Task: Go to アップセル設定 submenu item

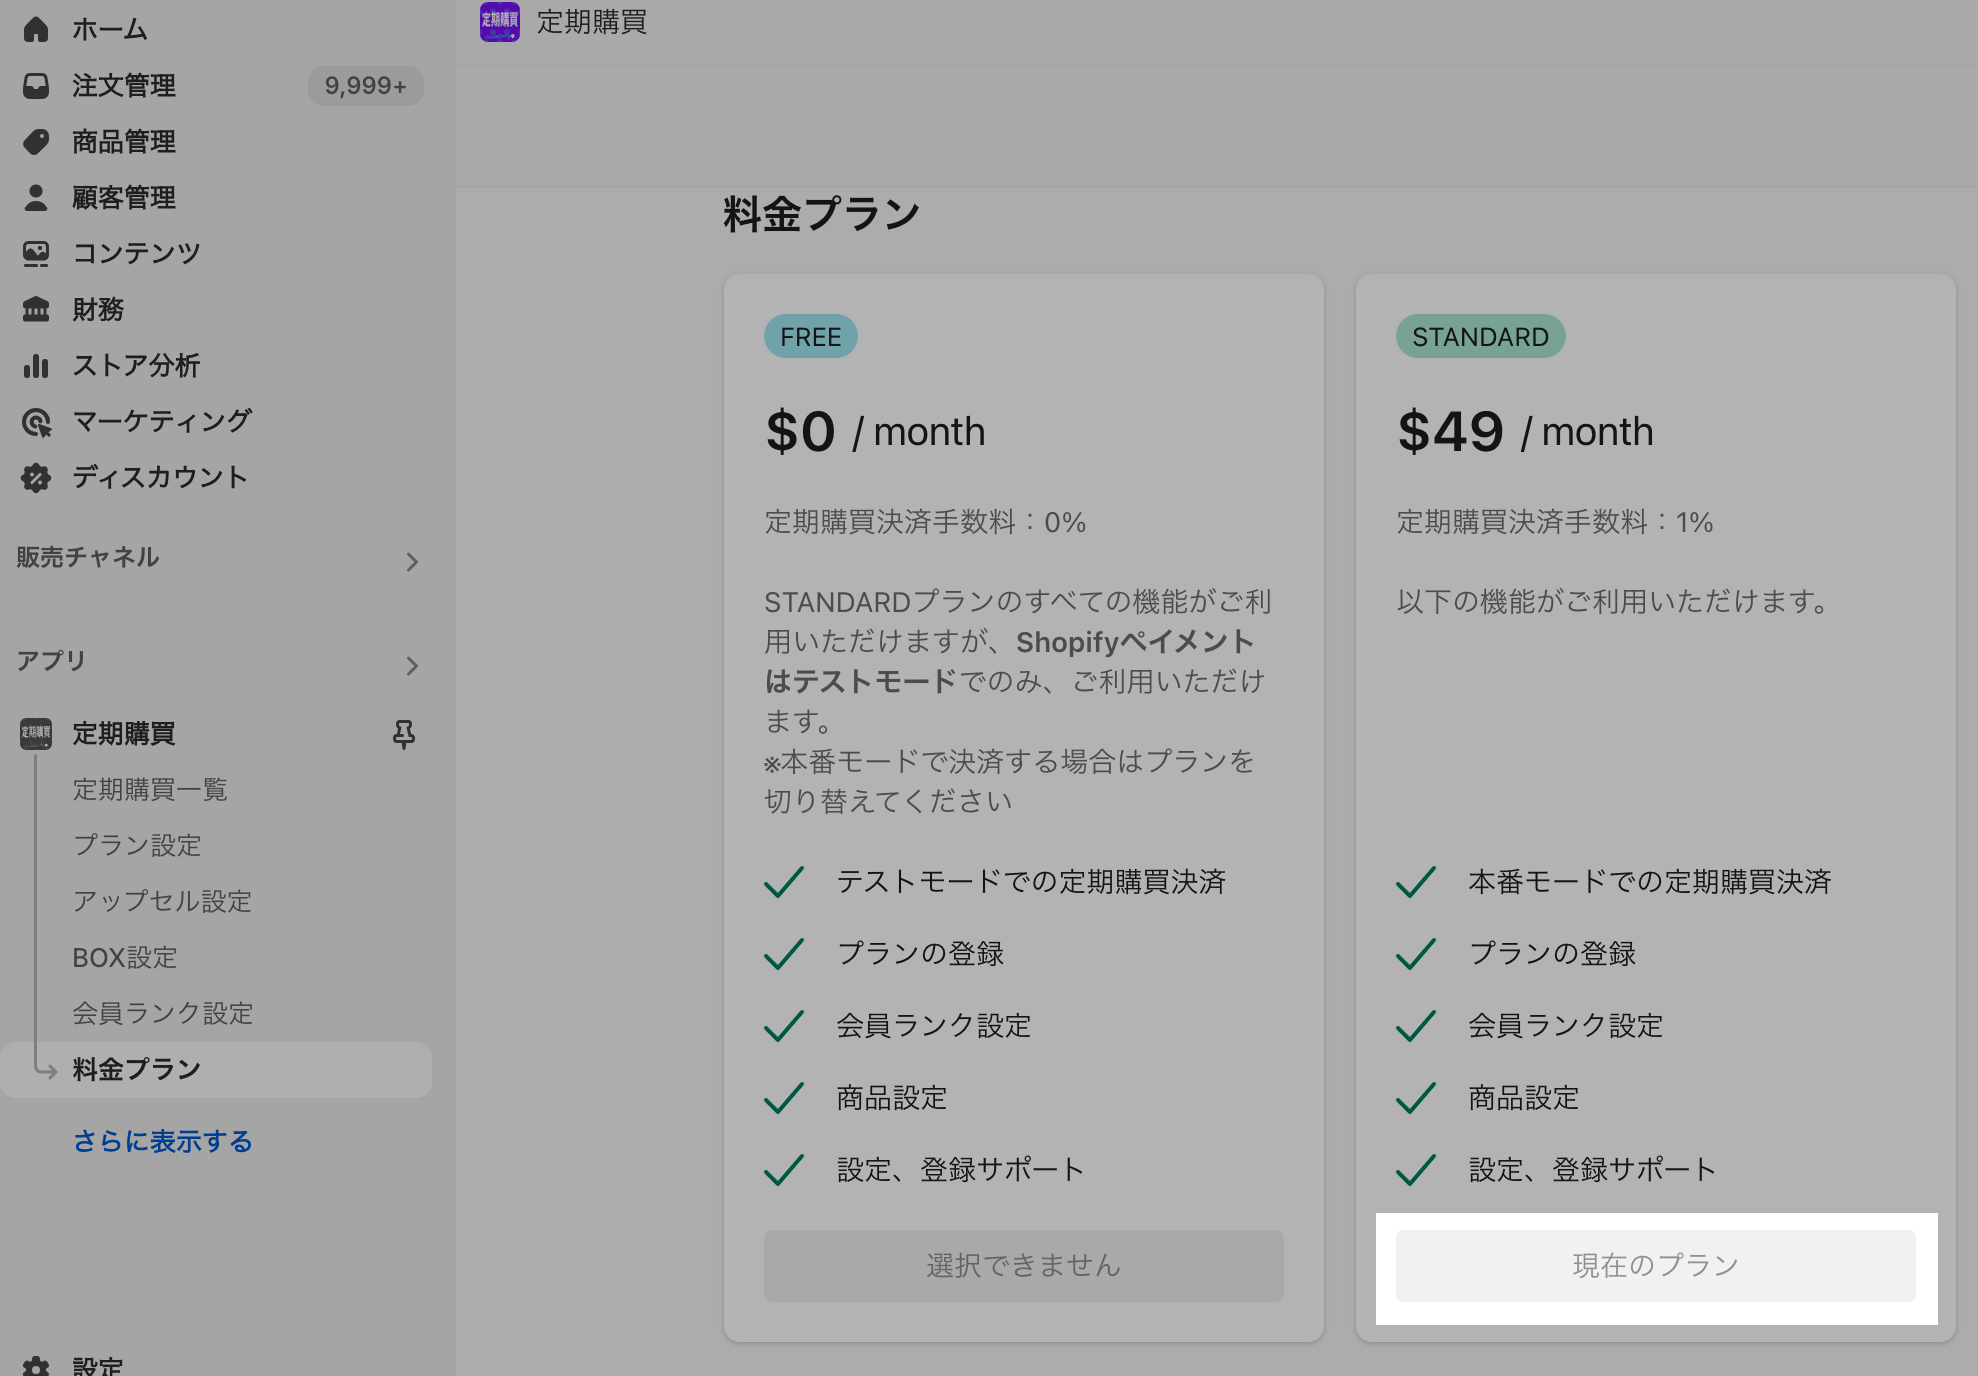Action: coord(162,902)
